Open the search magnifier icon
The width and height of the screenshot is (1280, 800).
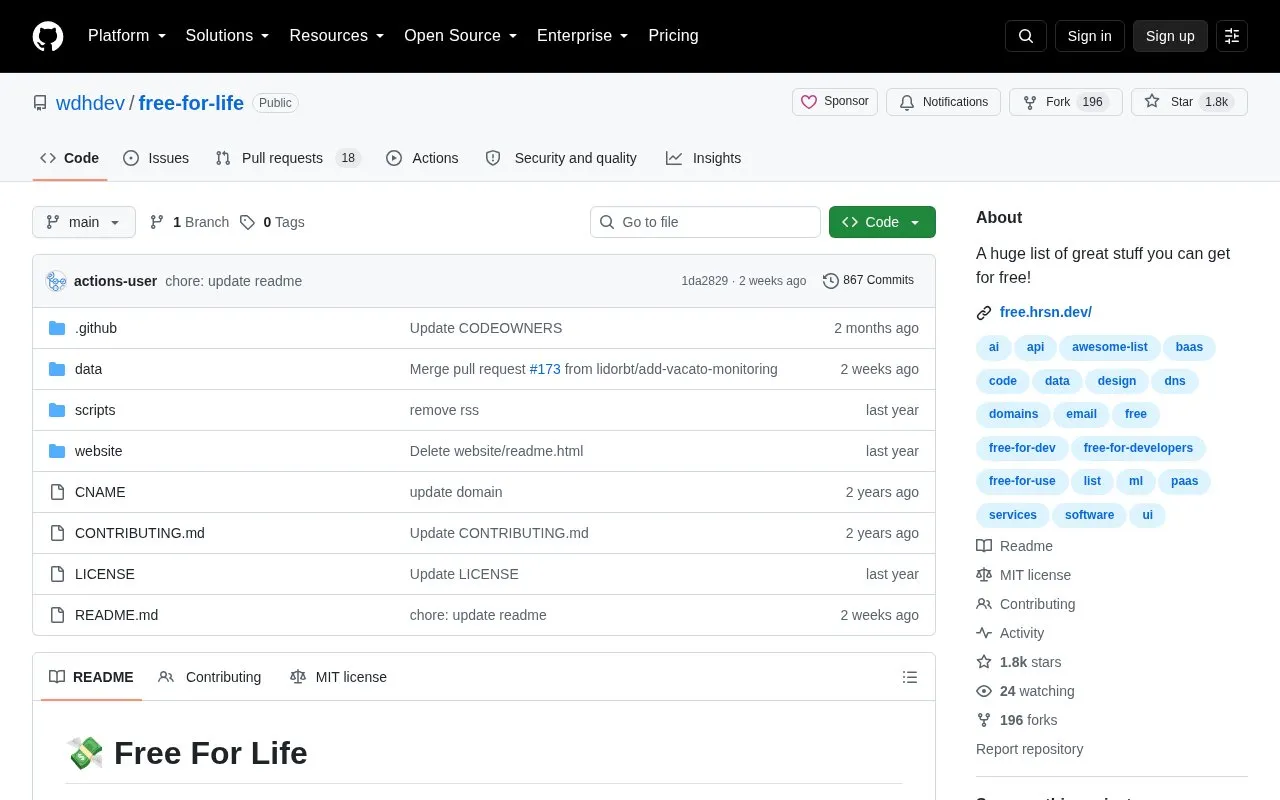point(1026,36)
